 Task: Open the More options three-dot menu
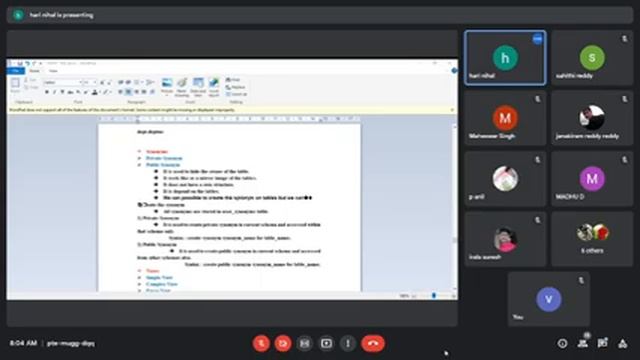tap(348, 343)
